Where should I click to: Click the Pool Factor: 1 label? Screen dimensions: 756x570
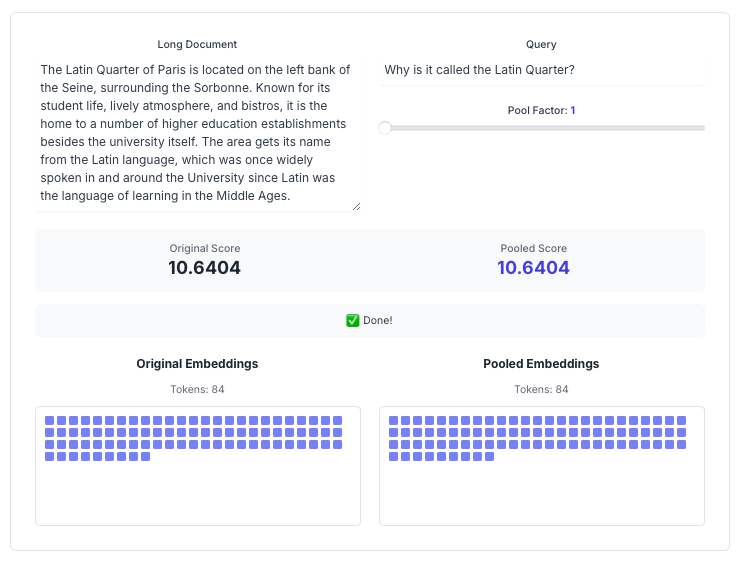coord(541,110)
